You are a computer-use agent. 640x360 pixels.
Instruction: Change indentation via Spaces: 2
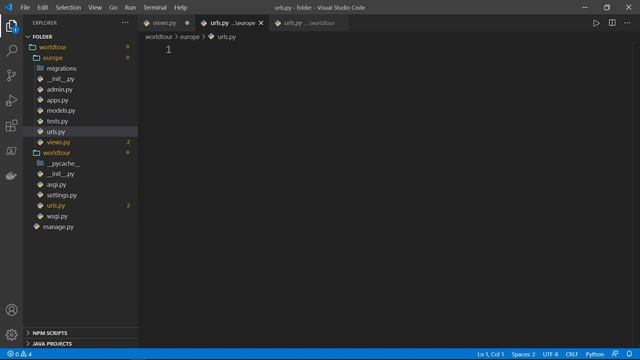(523, 354)
